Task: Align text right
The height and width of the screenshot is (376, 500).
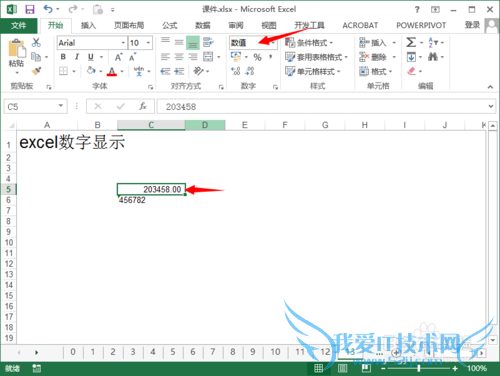Action: (193, 57)
